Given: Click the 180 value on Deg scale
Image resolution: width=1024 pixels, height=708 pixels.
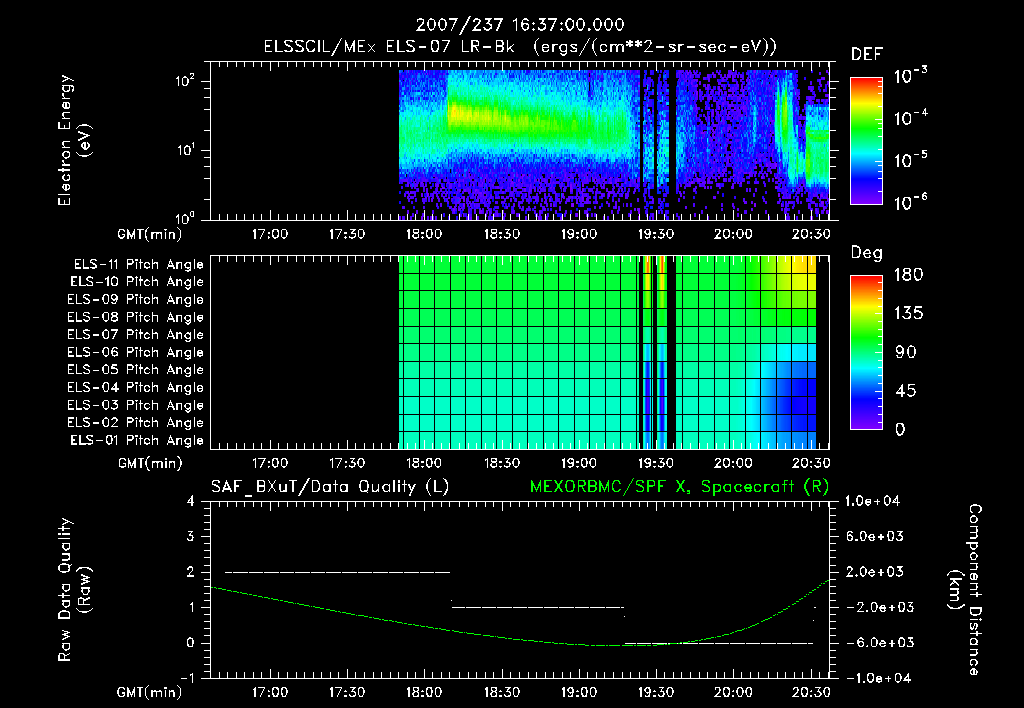Looking at the screenshot, I should 908,275.
